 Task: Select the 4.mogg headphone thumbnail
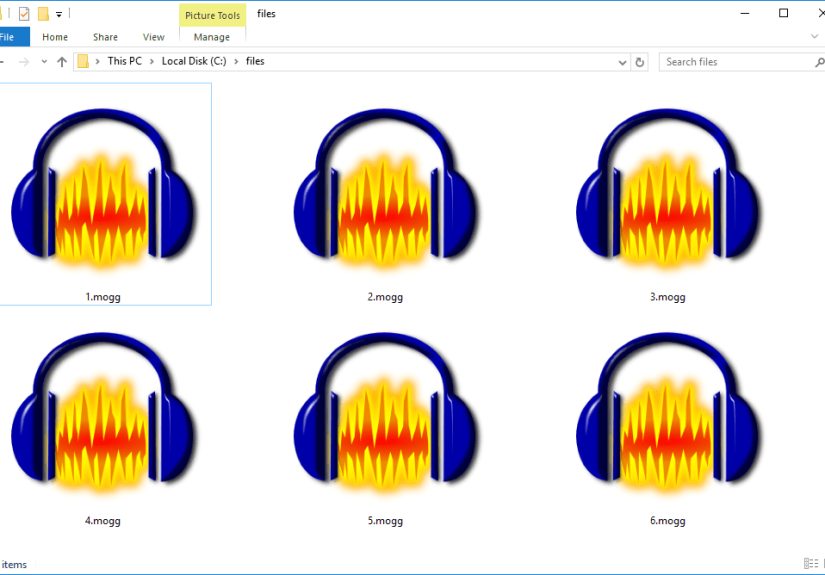pyautogui.click(x=103, y=412)
